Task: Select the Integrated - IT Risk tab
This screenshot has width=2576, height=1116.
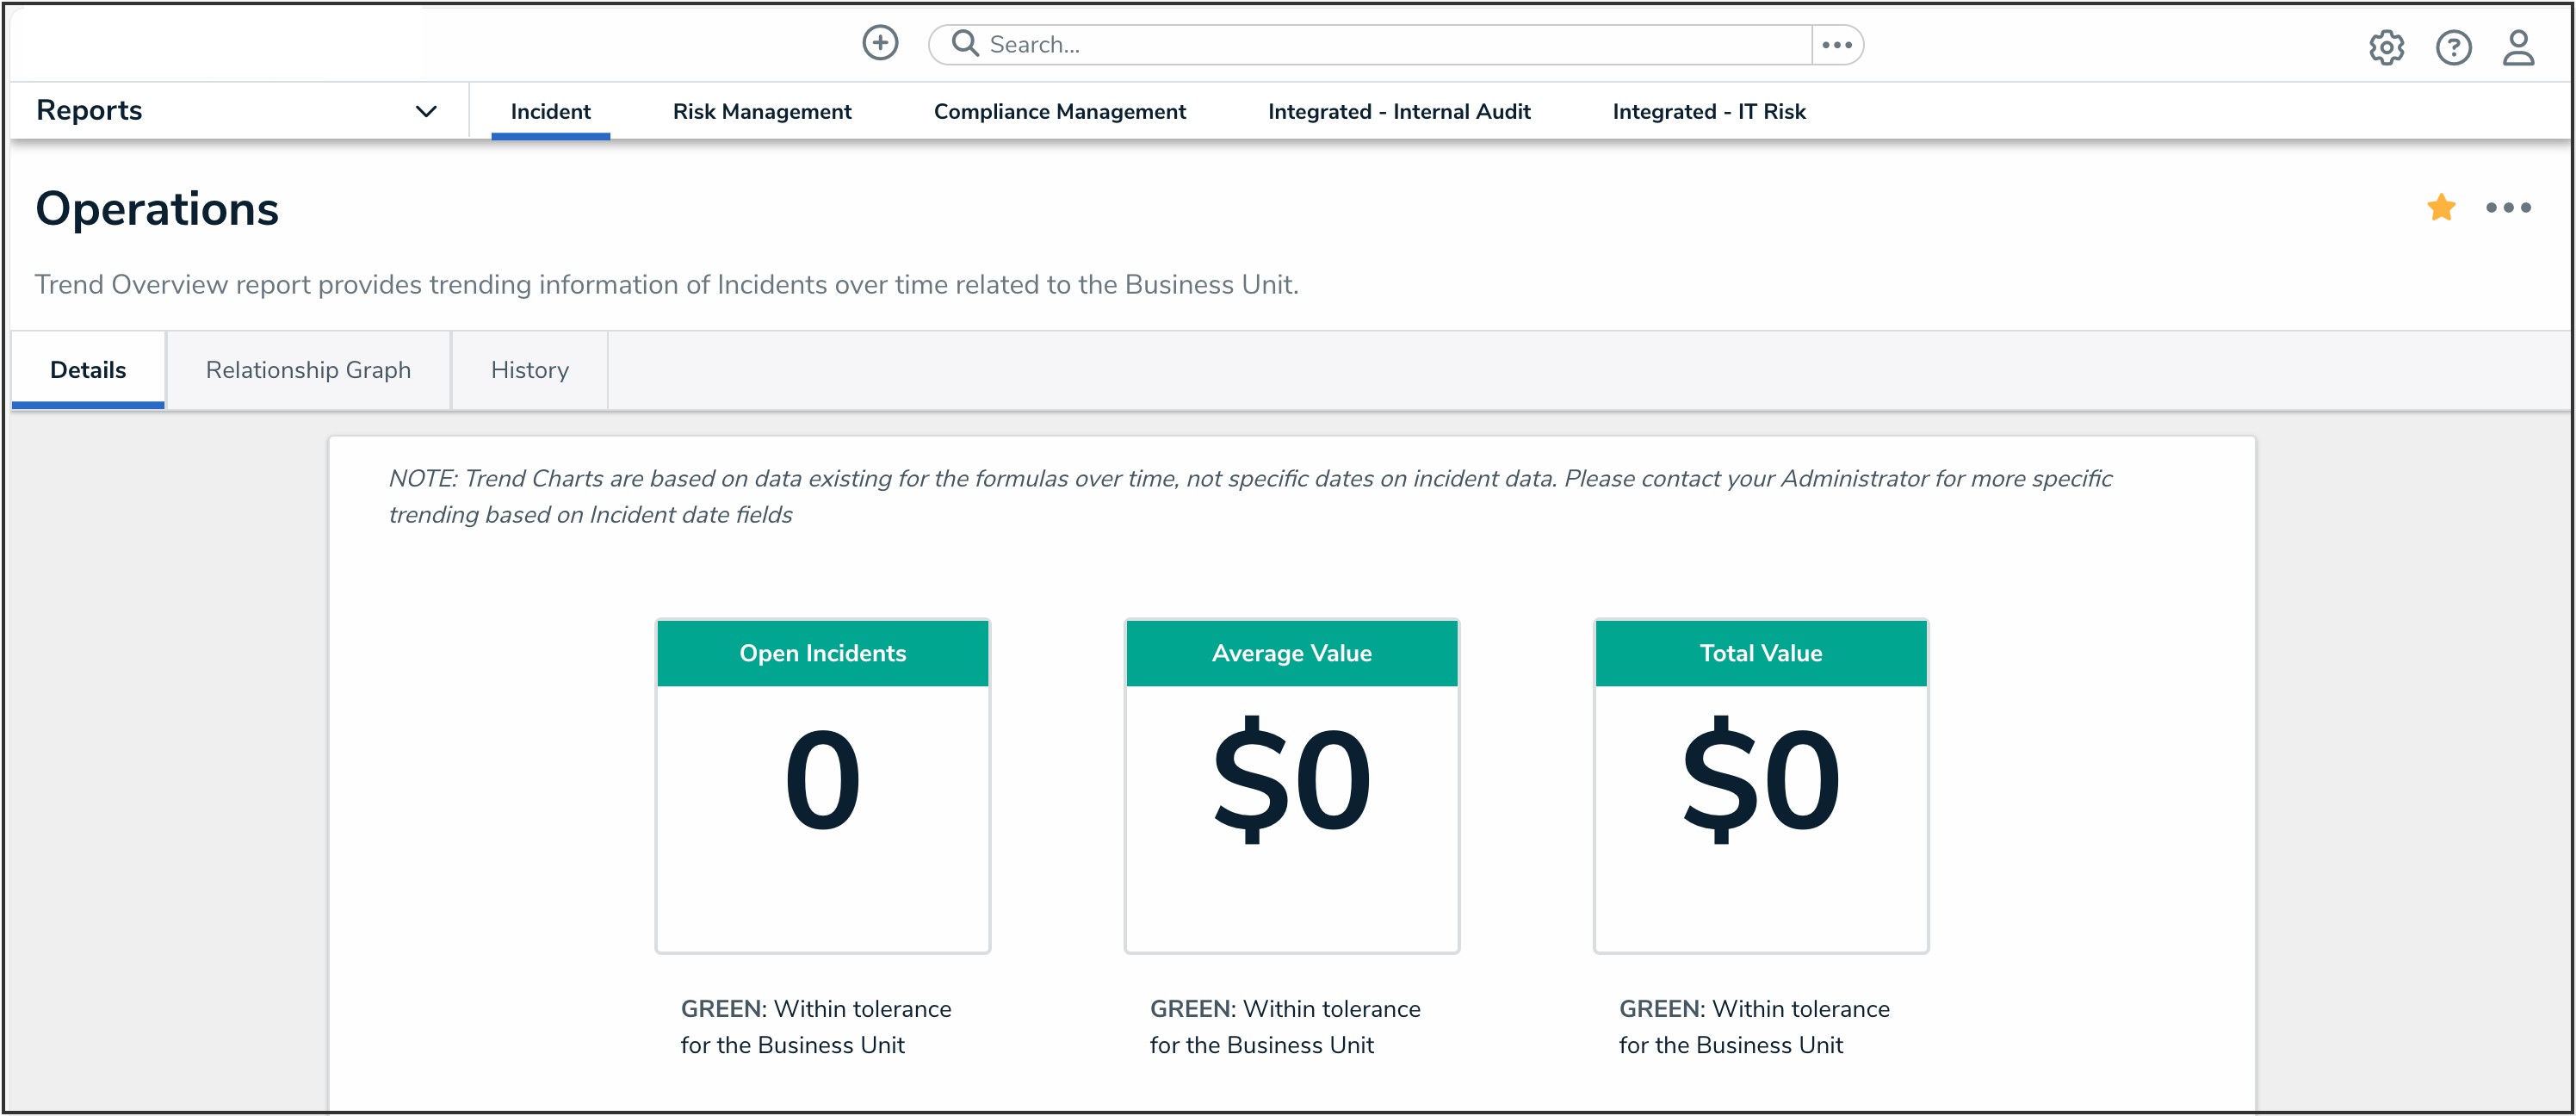Action: (1708, 111)
